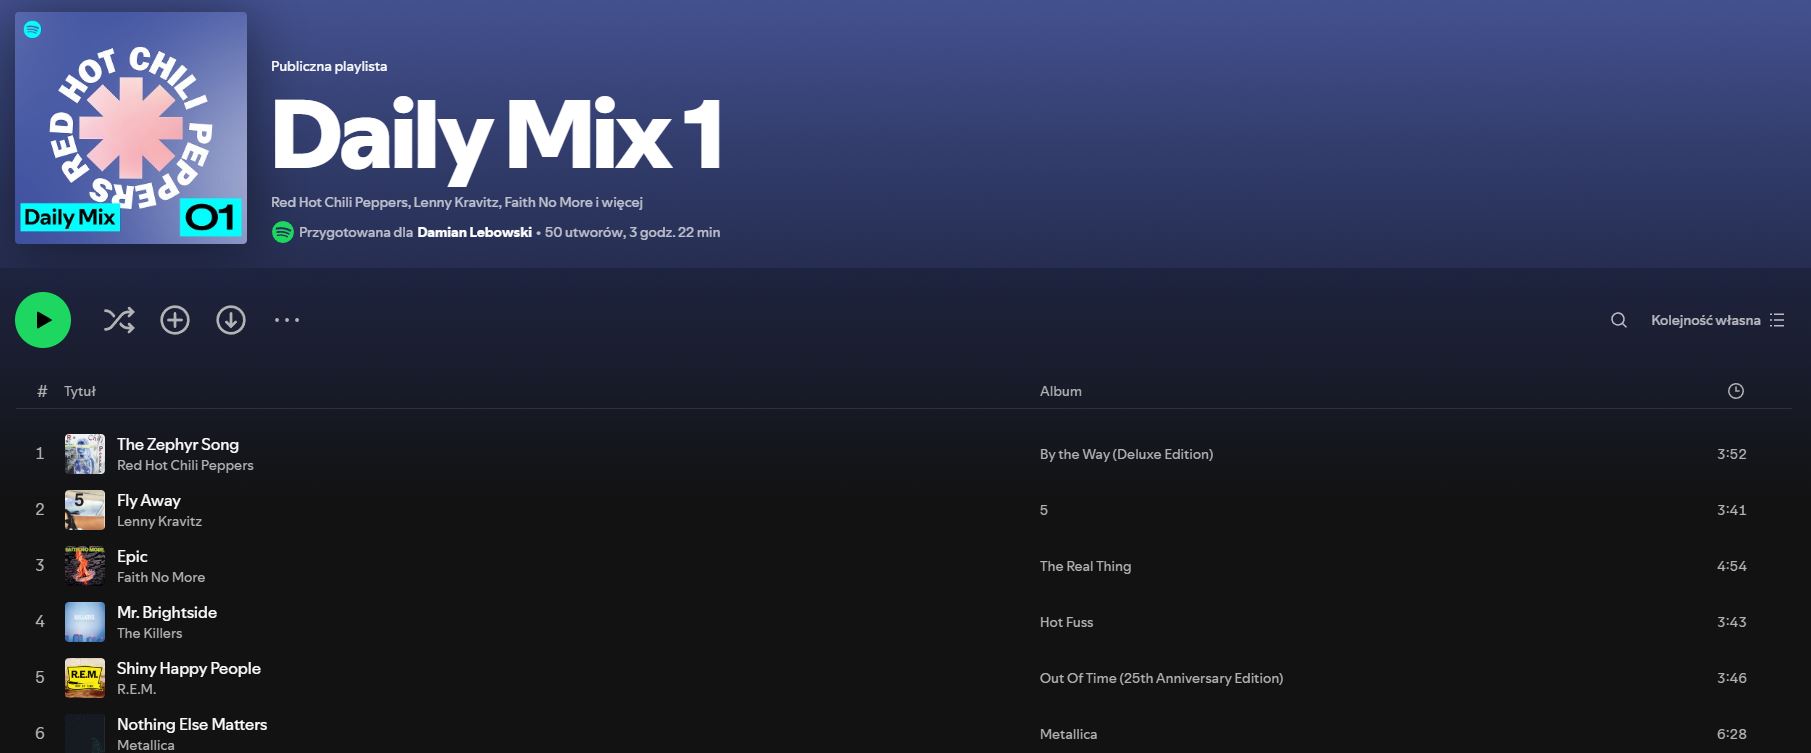Play the Daily Mix 1 playlist
Viewport: 1811px width, 753px height.
click(43, 320)
